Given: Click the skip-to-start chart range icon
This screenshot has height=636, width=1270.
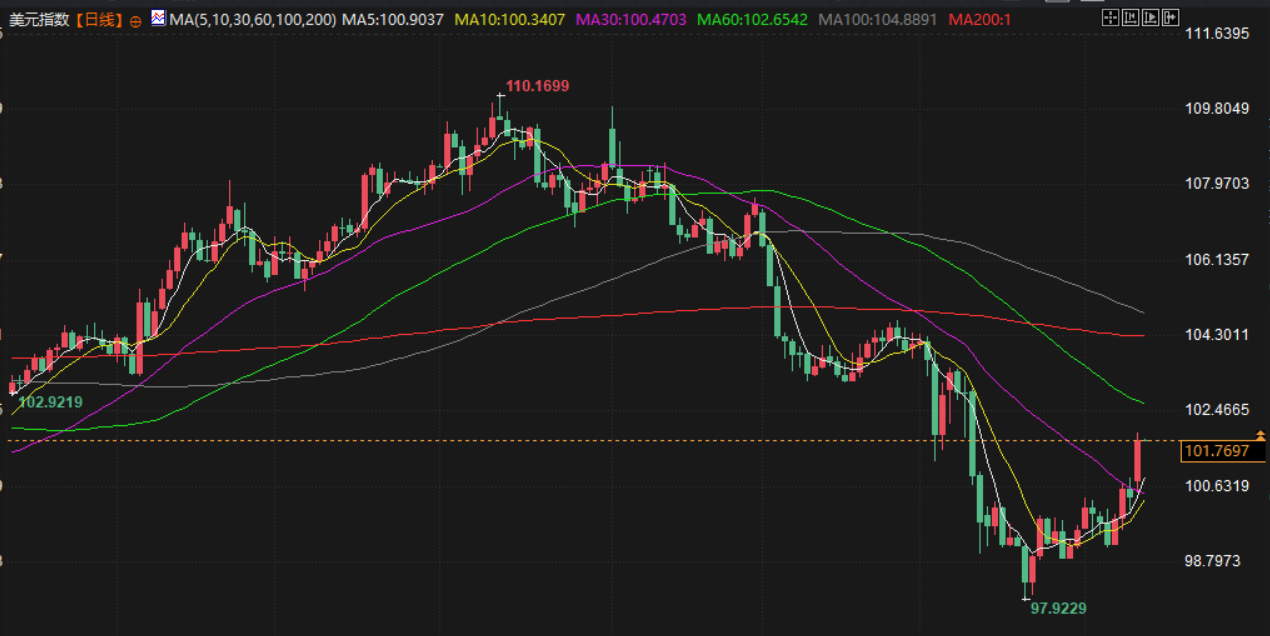Looking at the screenshot, I should 1131,17.
